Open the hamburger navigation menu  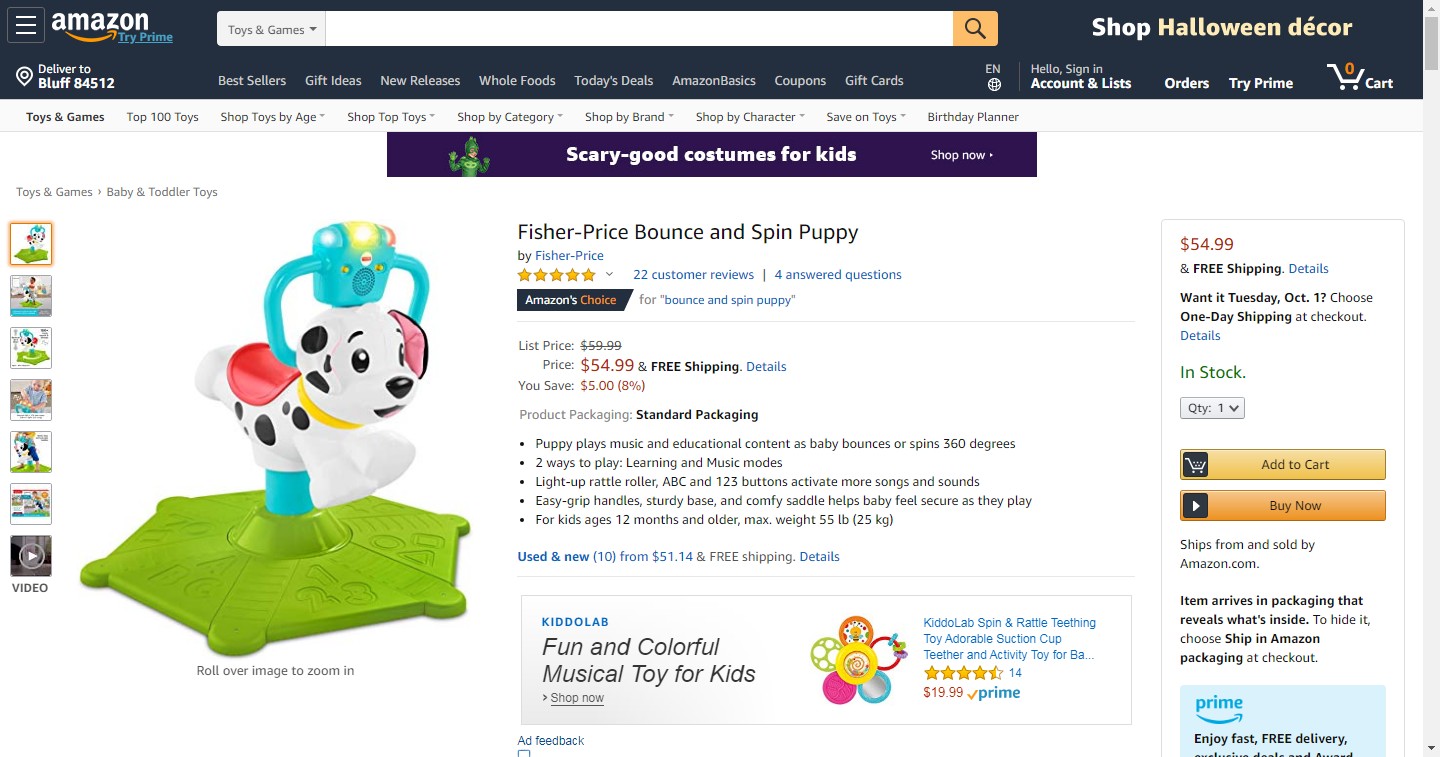25,26
